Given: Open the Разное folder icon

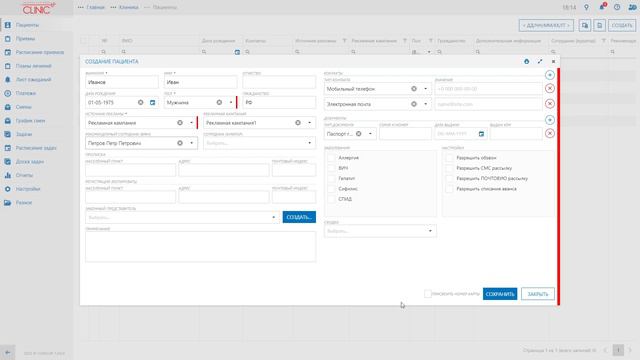Looking at the screenshot, I should [7, 202].
